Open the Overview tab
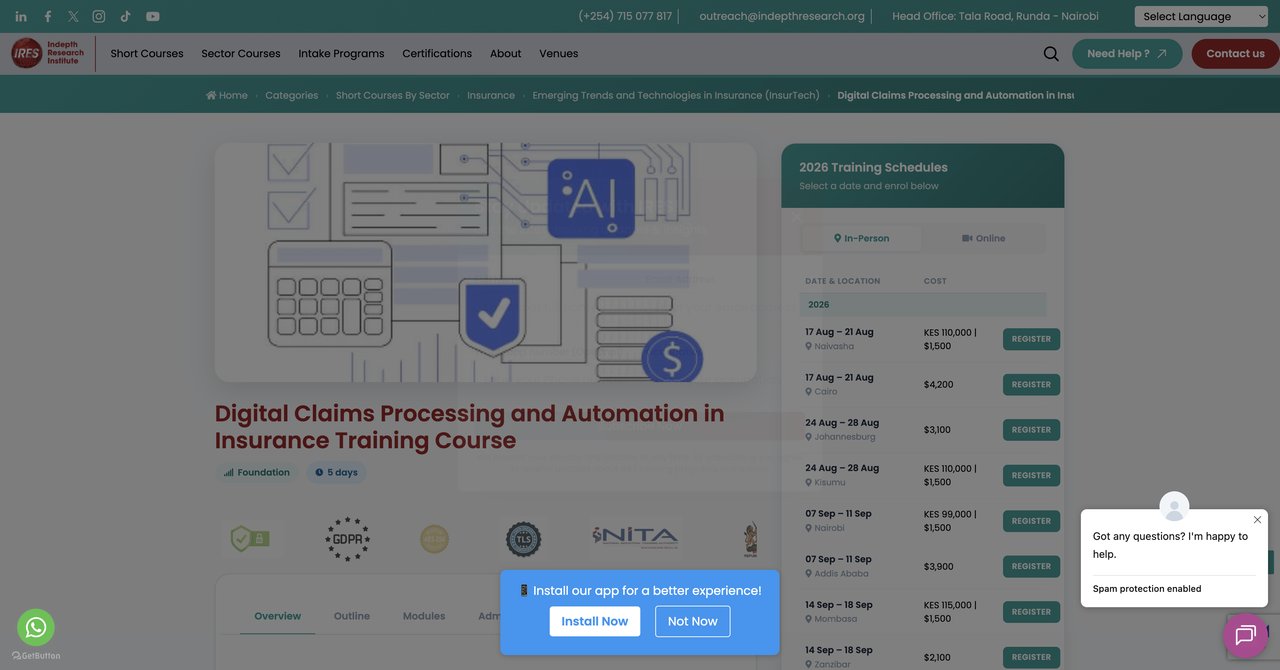 (278, 616)
